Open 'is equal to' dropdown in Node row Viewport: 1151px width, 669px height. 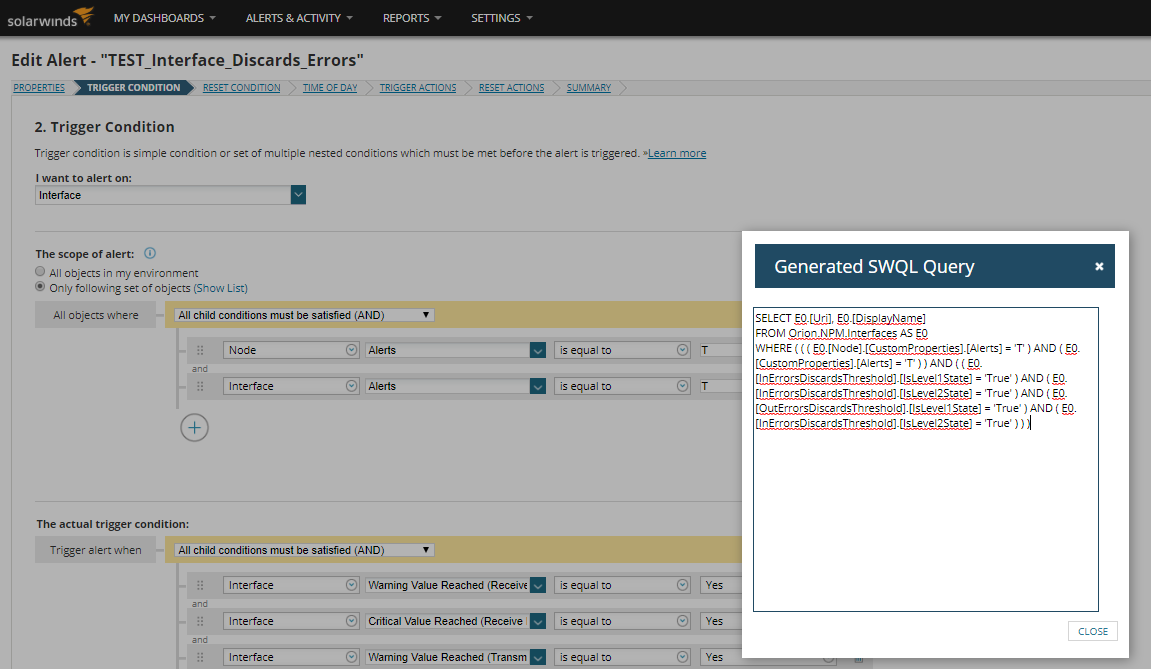622,350
